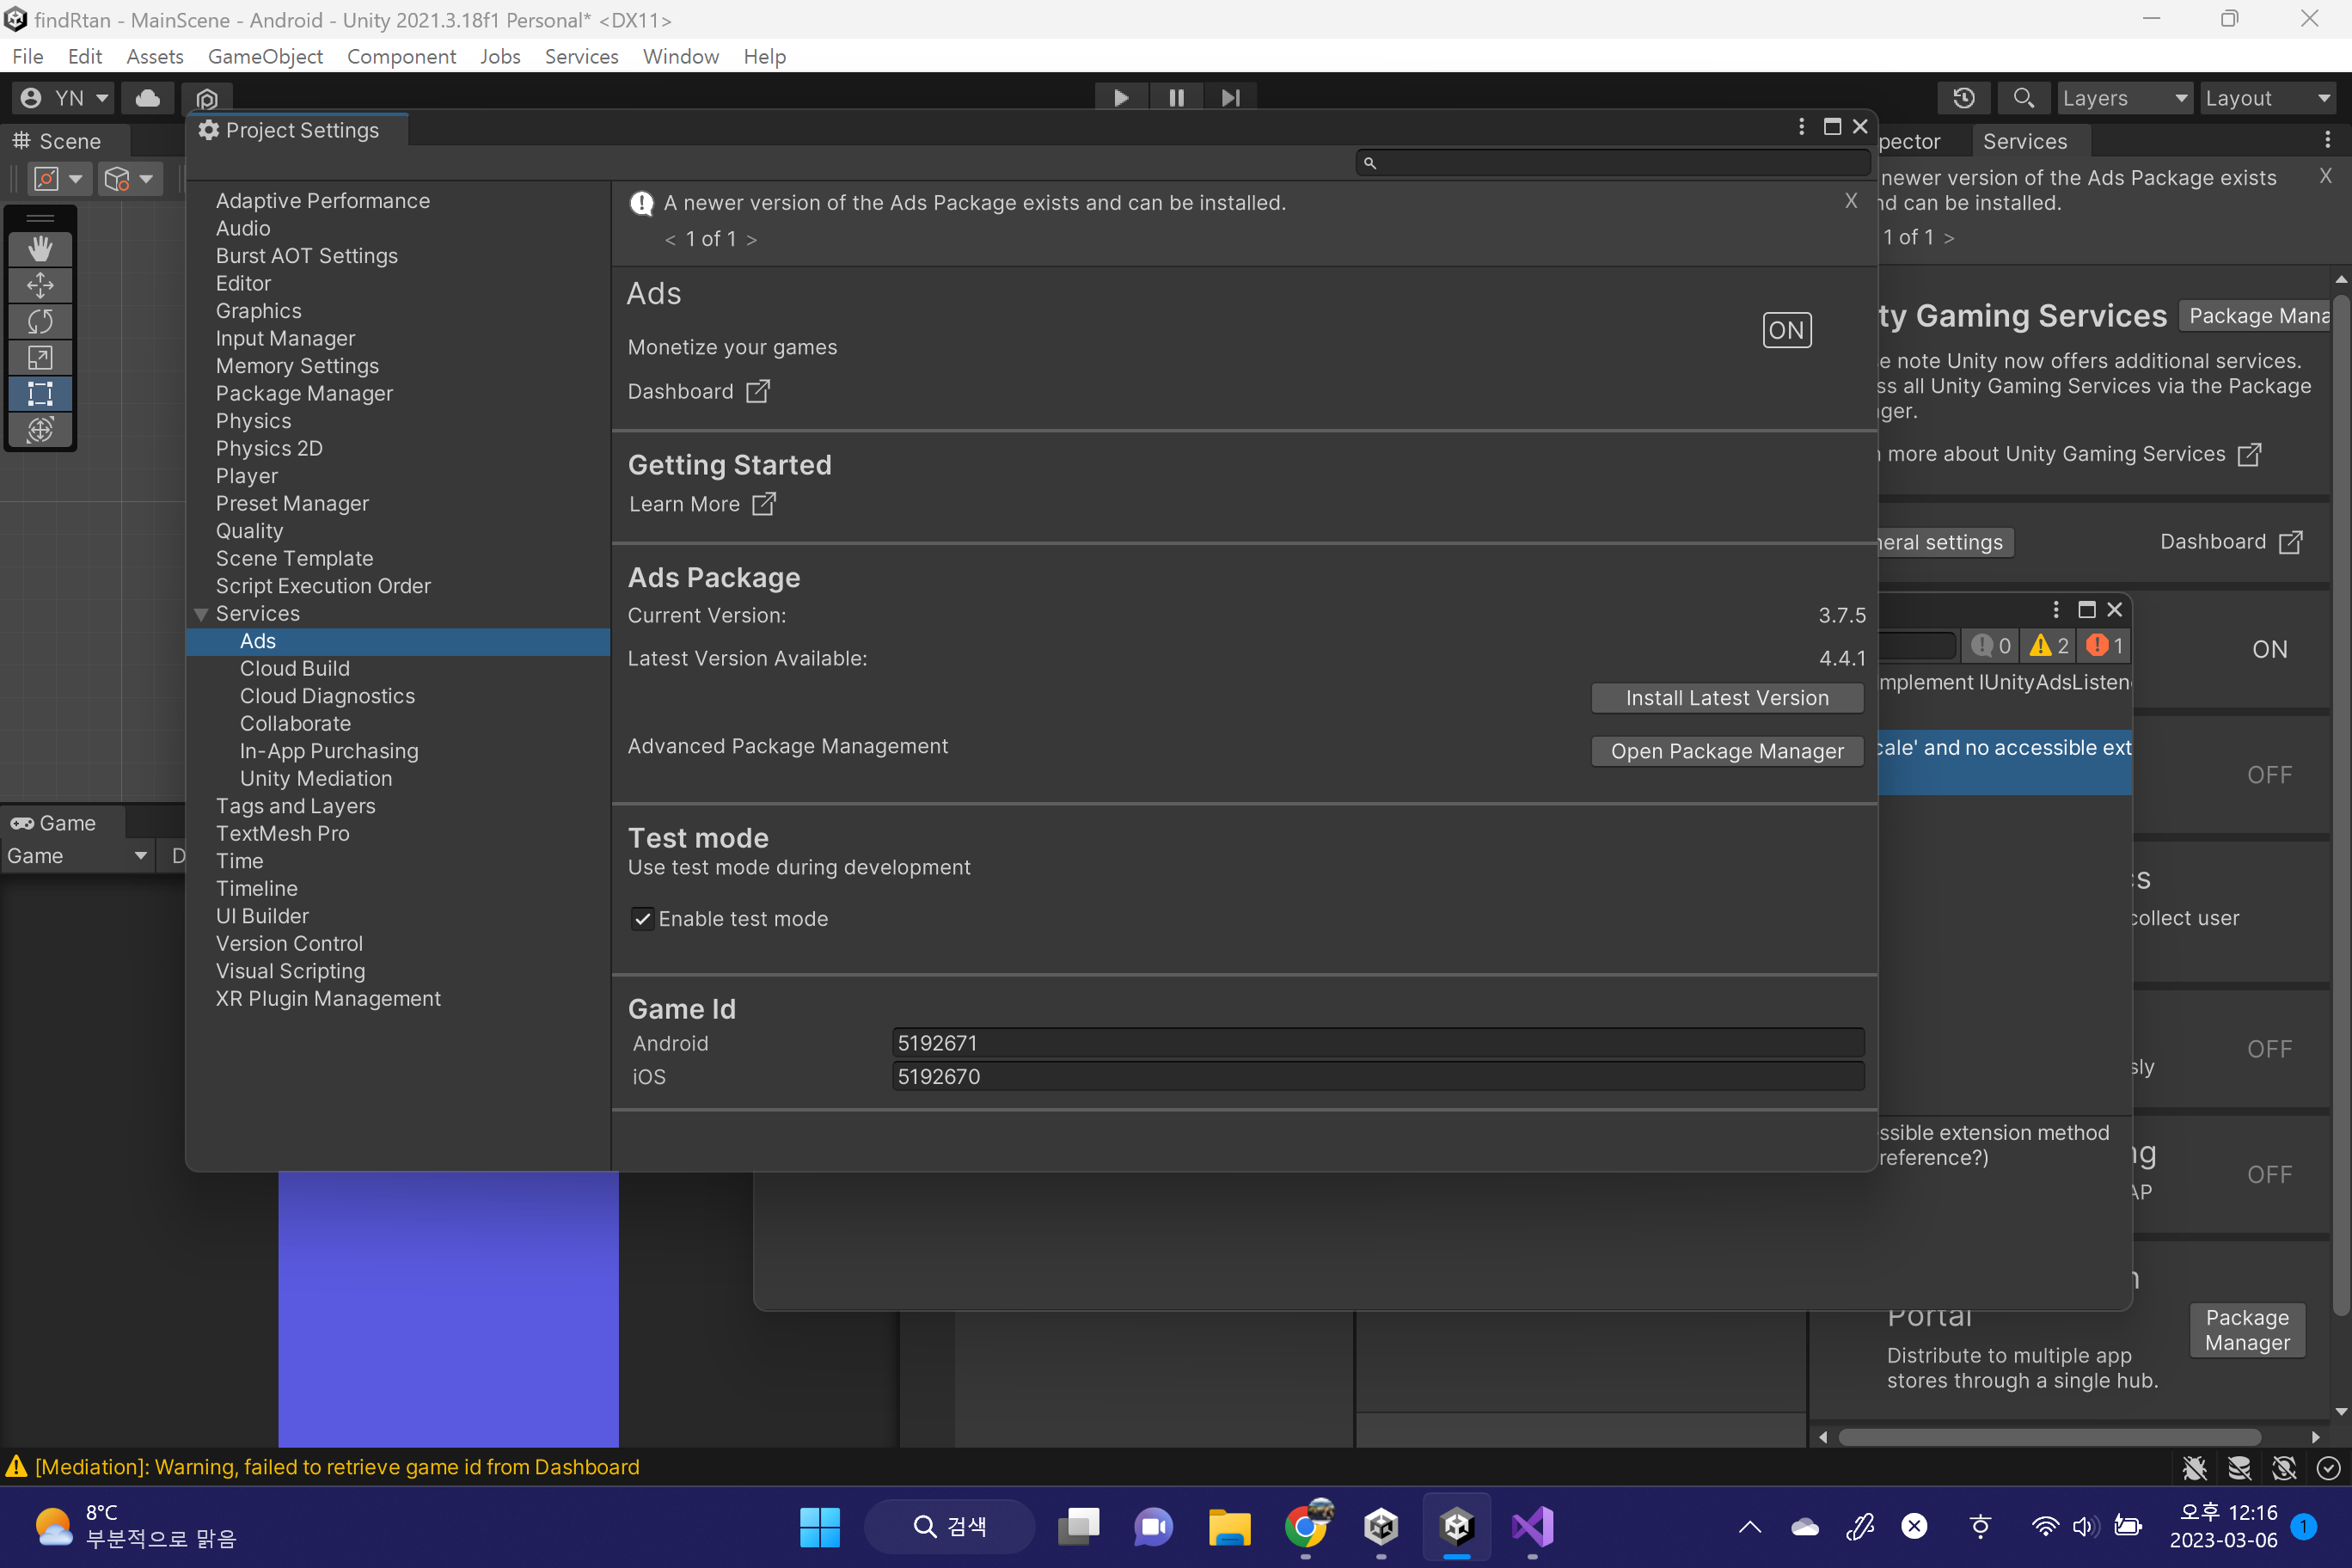Open the Component menu

pos(401,57)
